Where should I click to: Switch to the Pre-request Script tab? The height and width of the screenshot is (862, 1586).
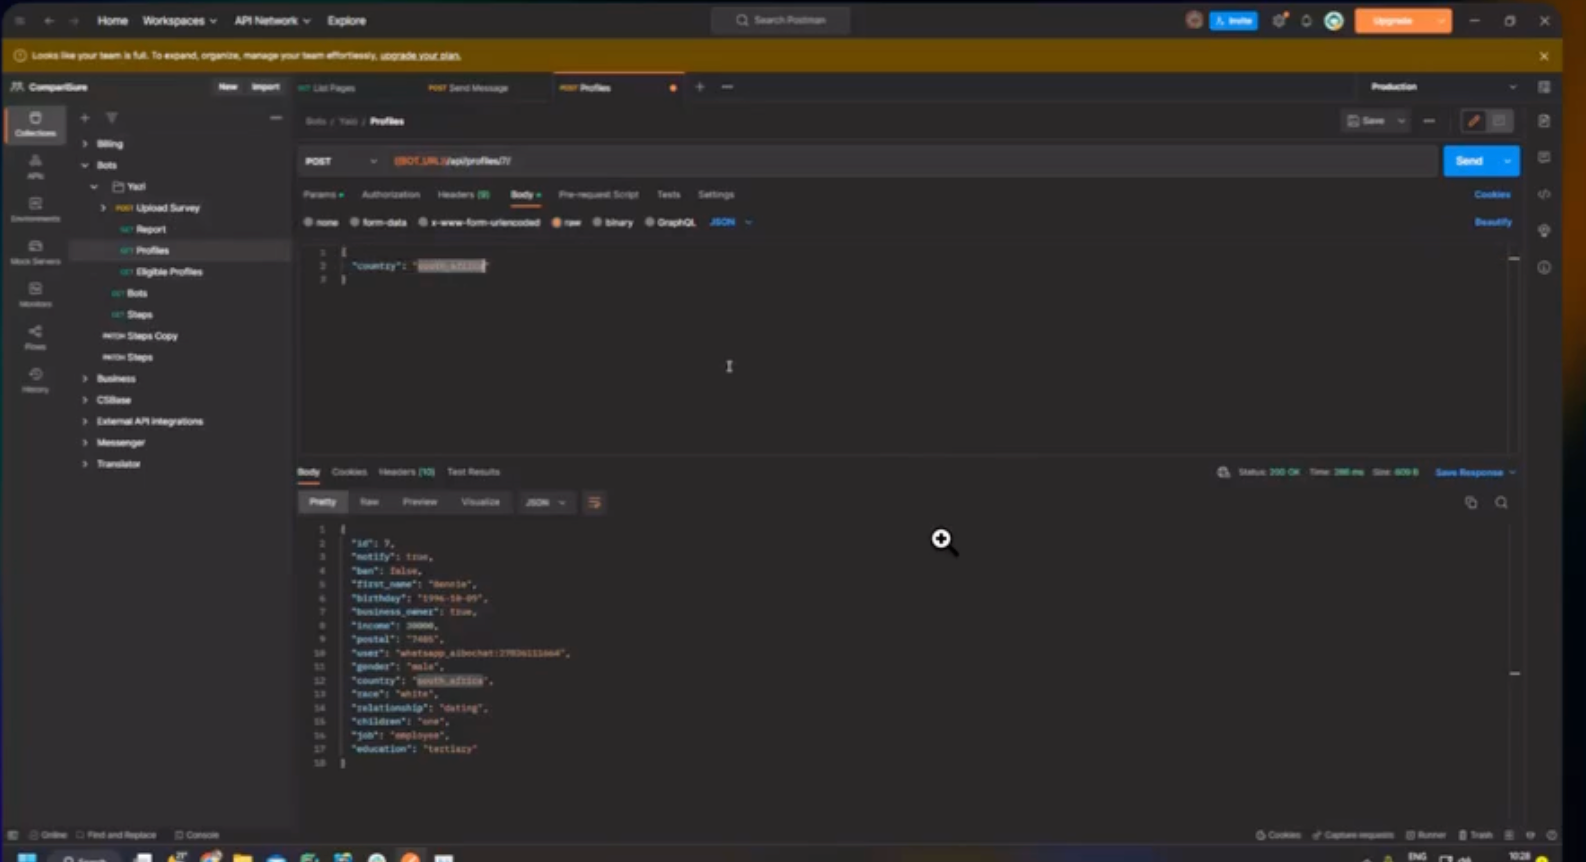pos(598,195)
